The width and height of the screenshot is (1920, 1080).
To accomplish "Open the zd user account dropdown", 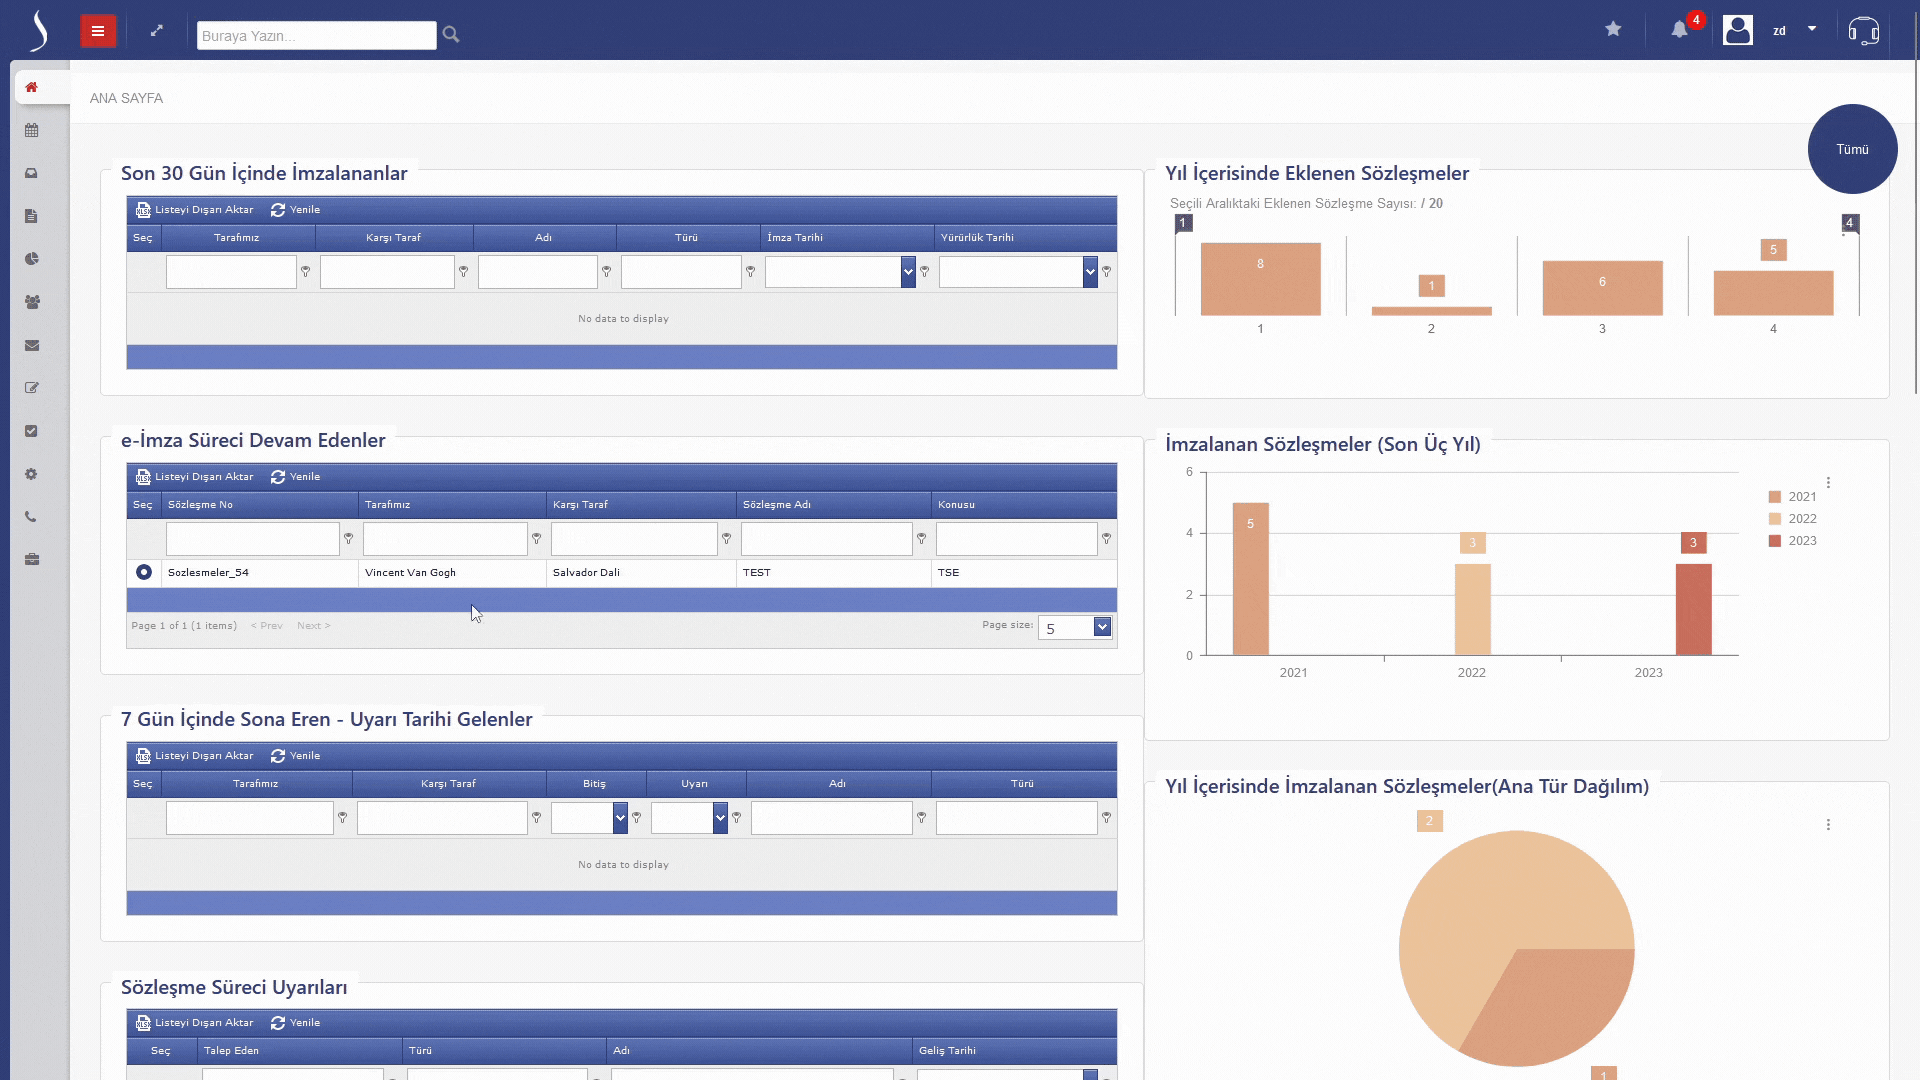I will tap(1811, 30).
